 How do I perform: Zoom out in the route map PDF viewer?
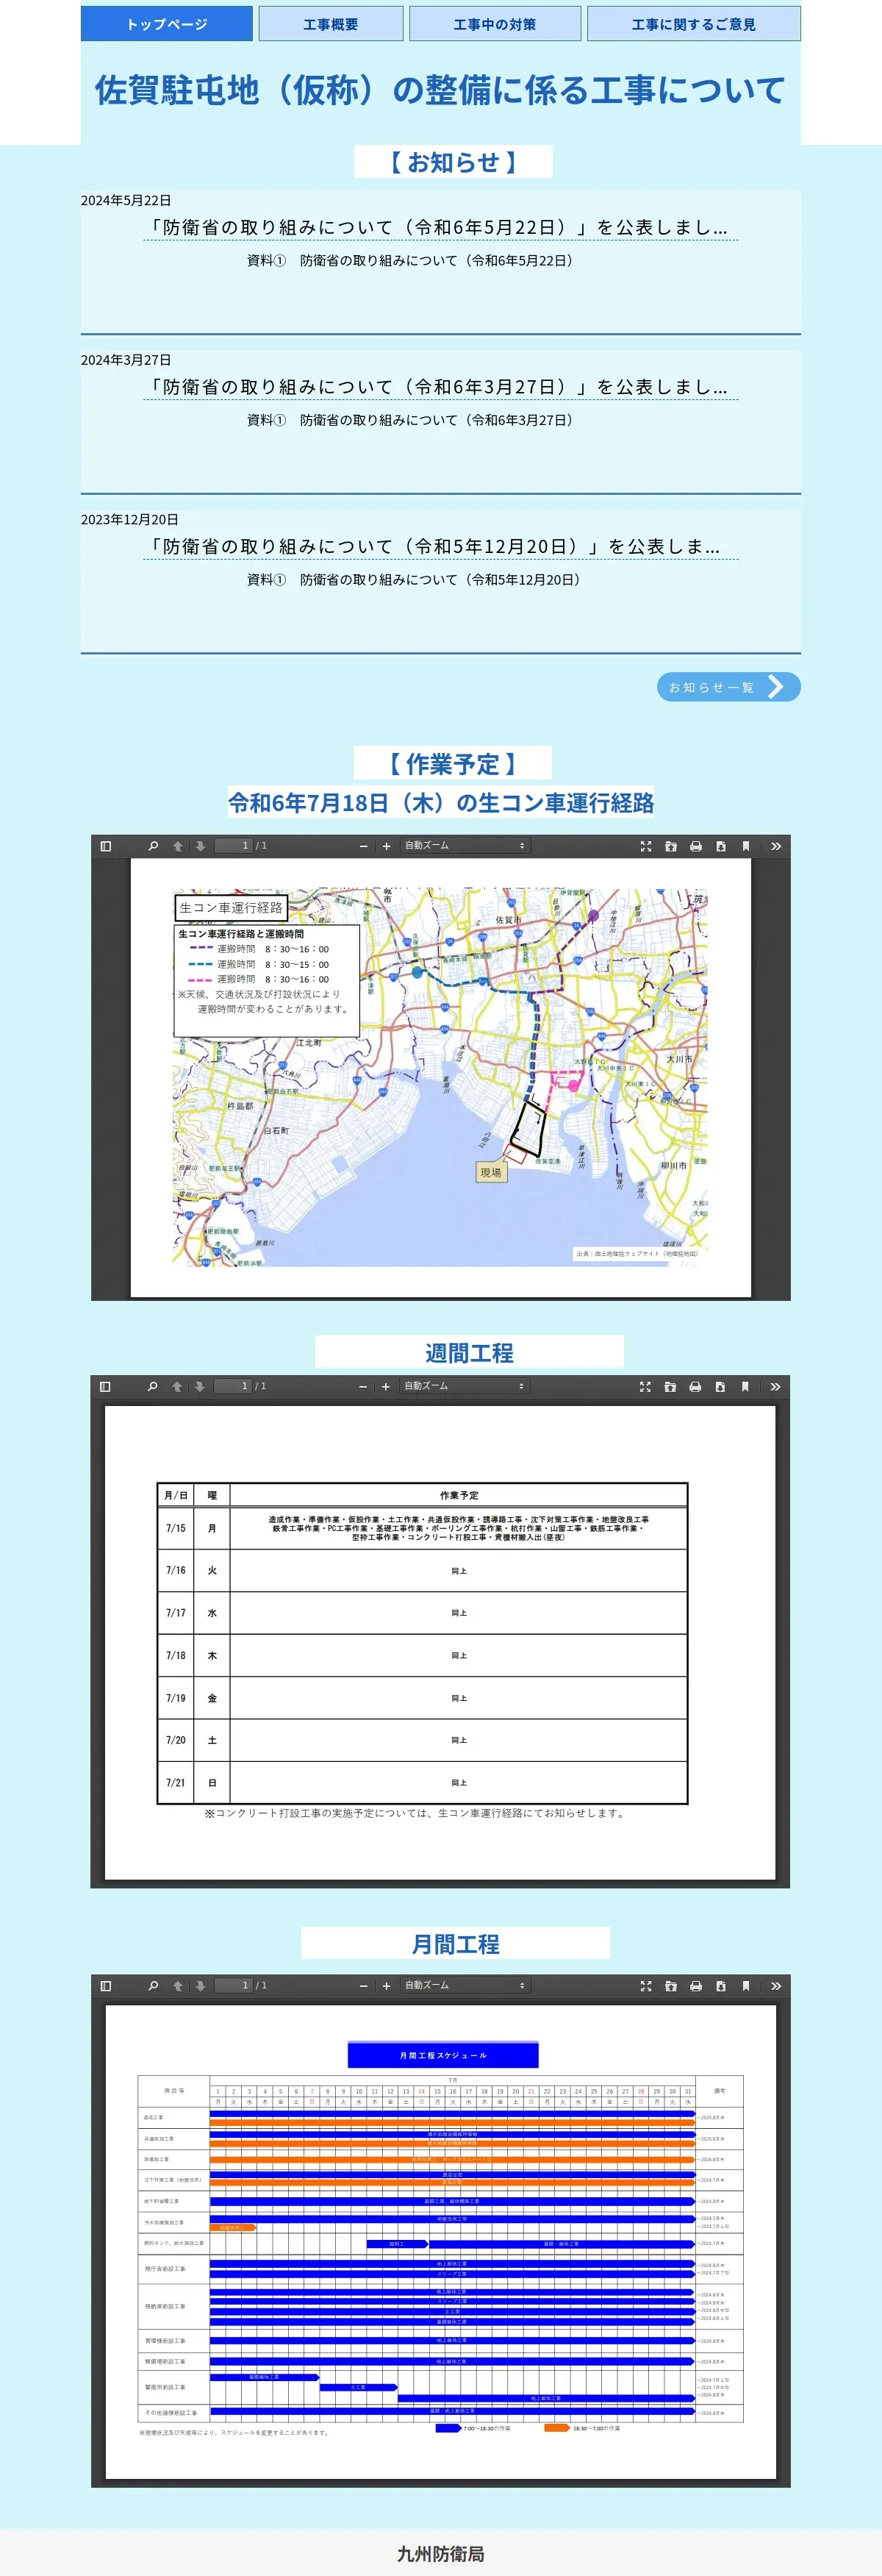[364, 846]
